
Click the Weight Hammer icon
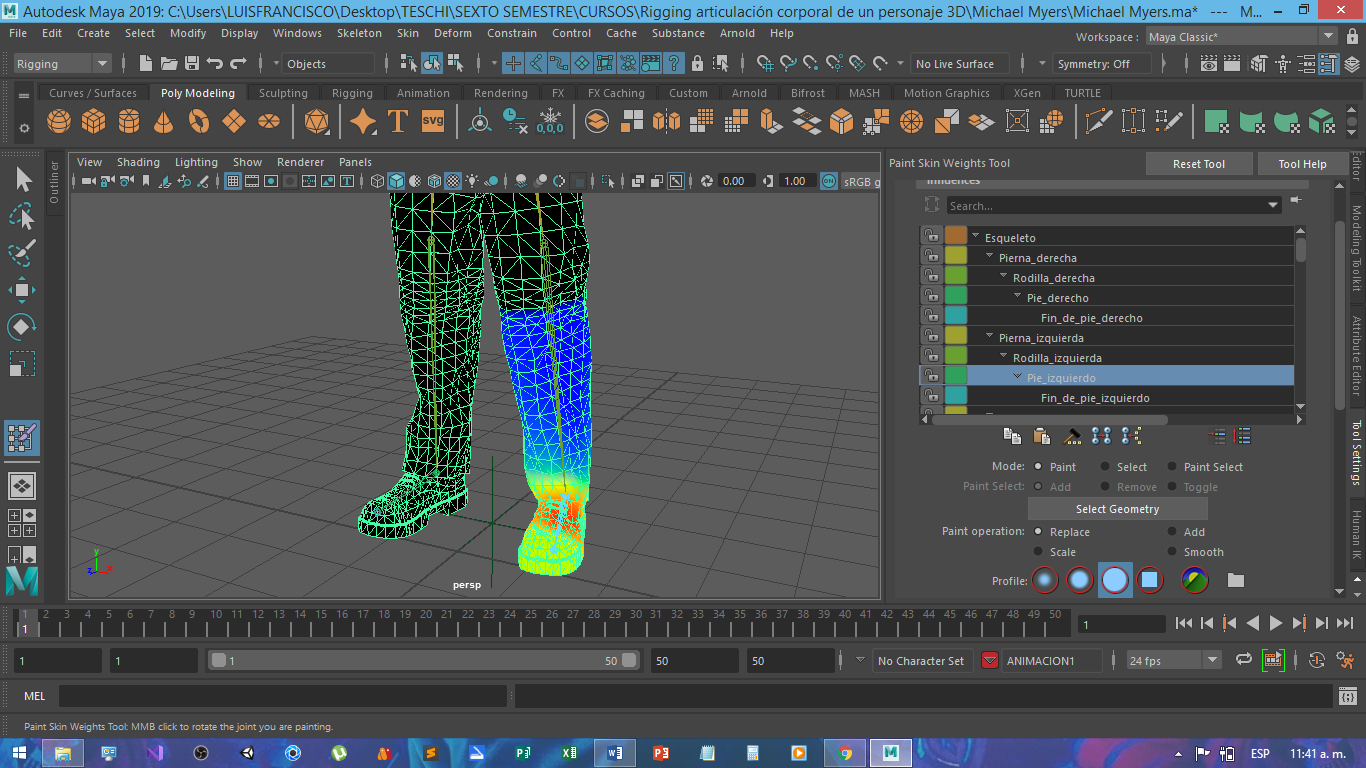tap(1072, 436)
